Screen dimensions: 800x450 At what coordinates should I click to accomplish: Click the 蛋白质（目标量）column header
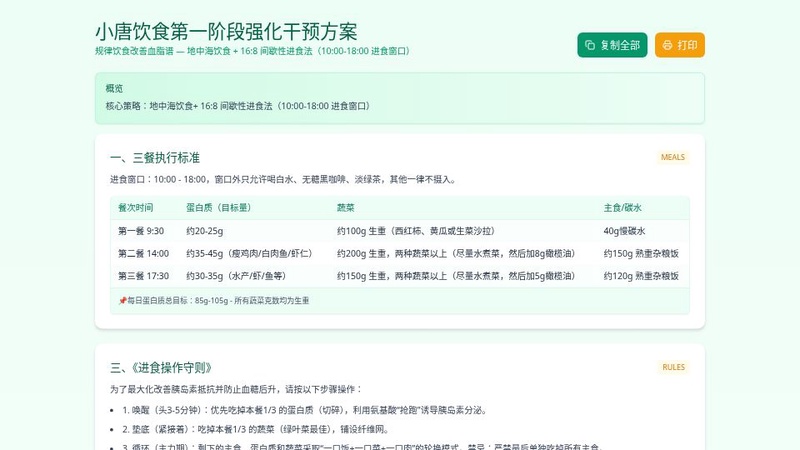point(218,208)
